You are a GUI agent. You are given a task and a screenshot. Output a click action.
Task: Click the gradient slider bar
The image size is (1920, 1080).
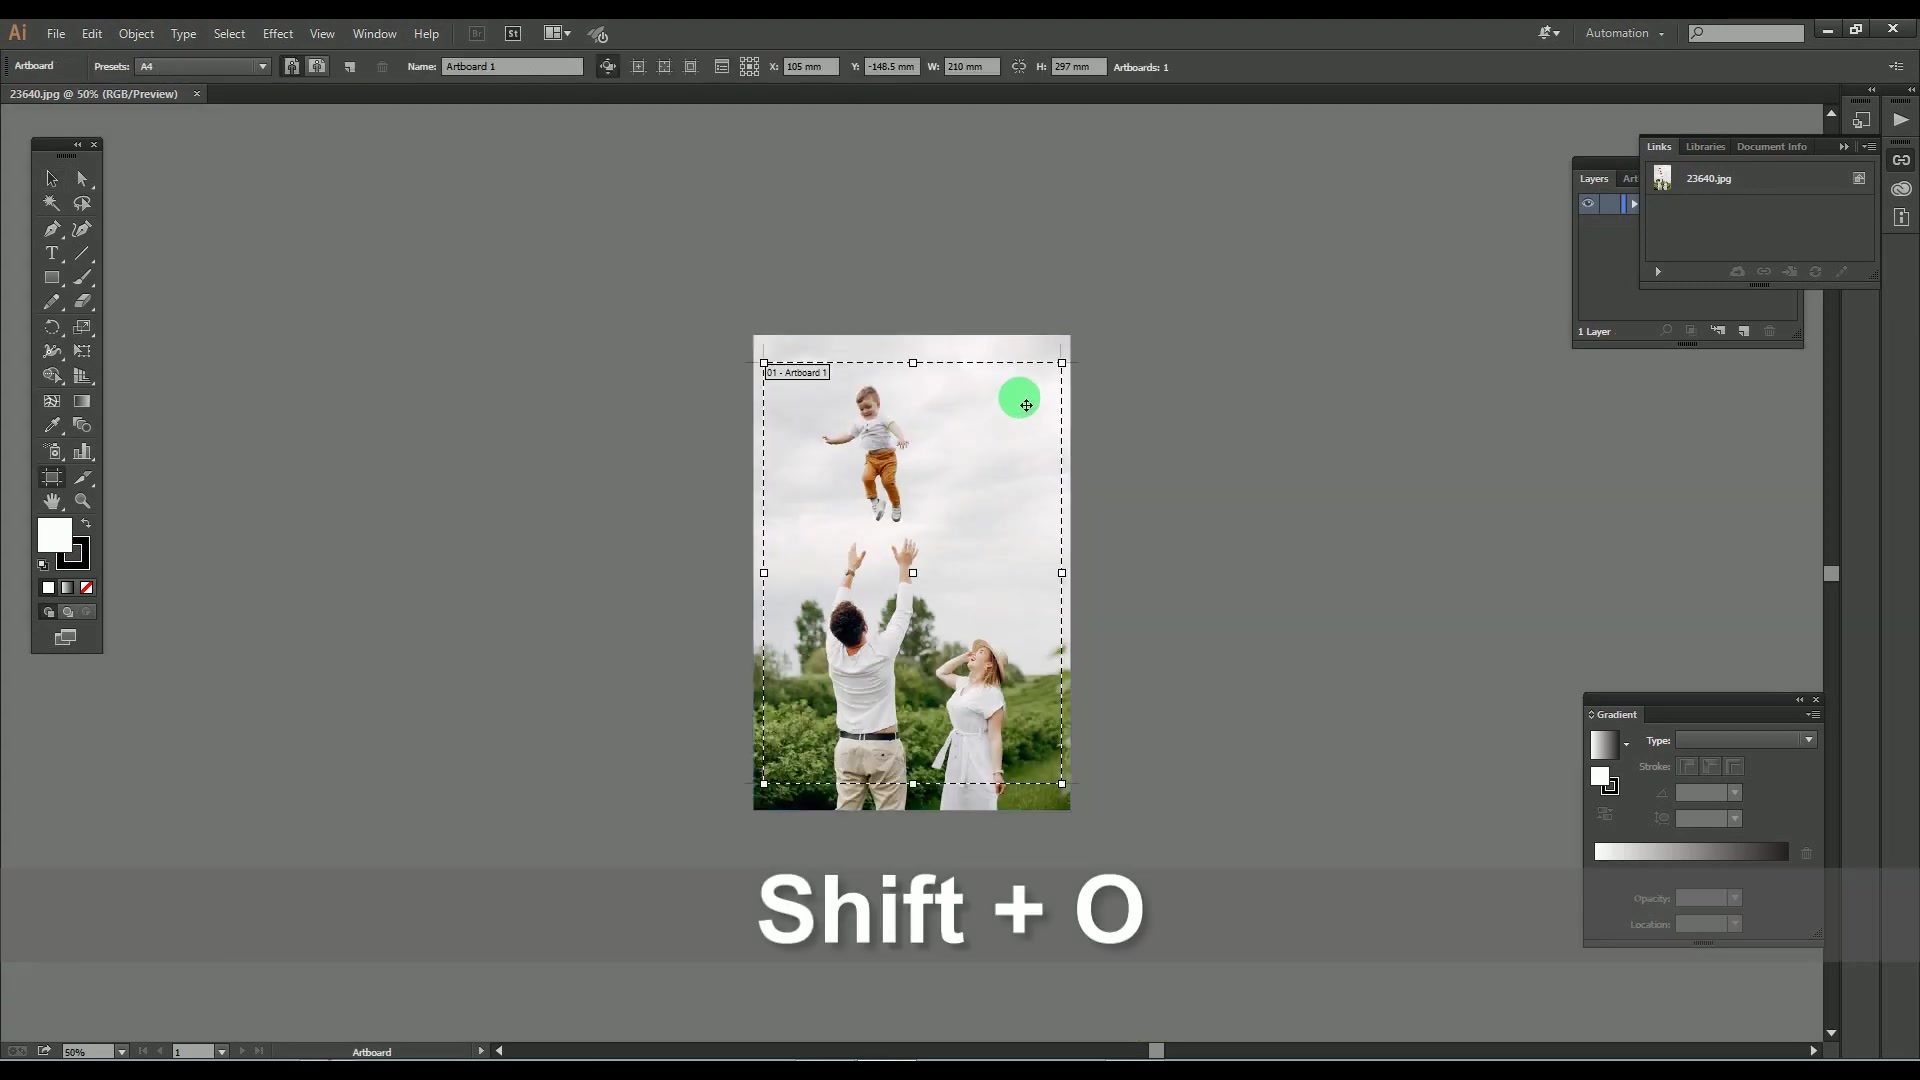[1691, 852]
